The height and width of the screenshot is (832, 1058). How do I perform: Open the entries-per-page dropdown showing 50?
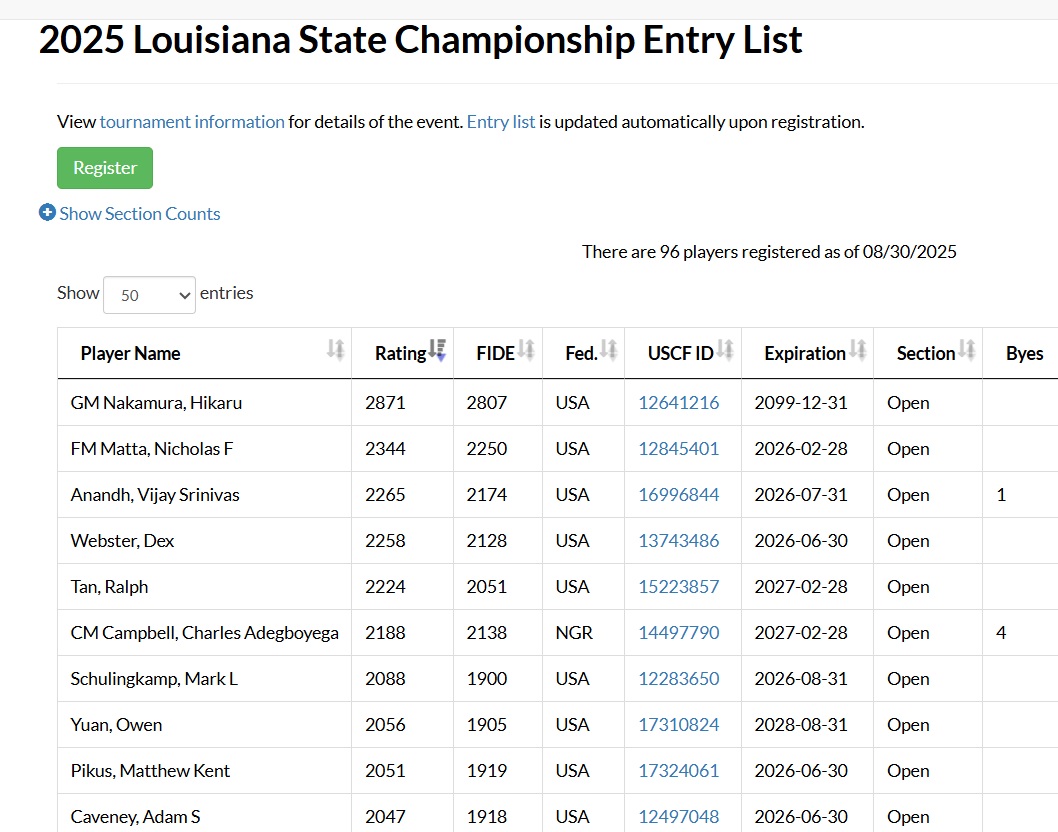pos(149,295)
